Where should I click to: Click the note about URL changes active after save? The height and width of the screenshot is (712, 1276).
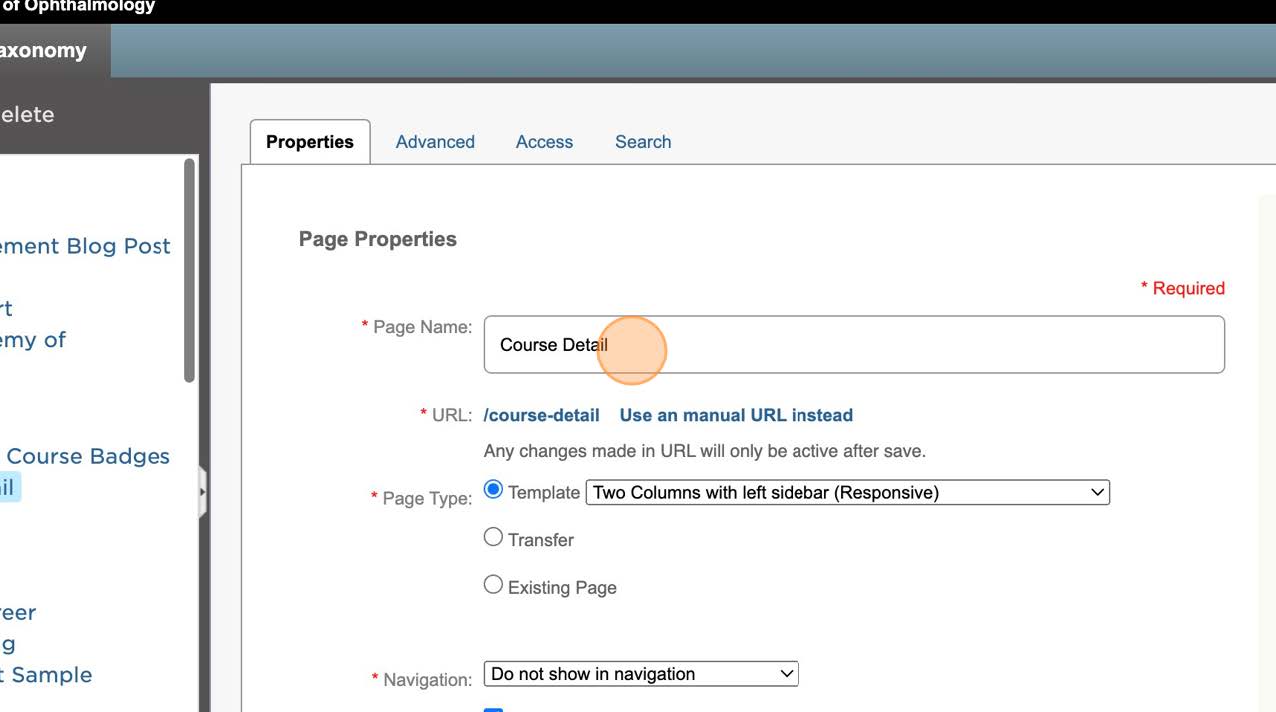click(705, 451)
